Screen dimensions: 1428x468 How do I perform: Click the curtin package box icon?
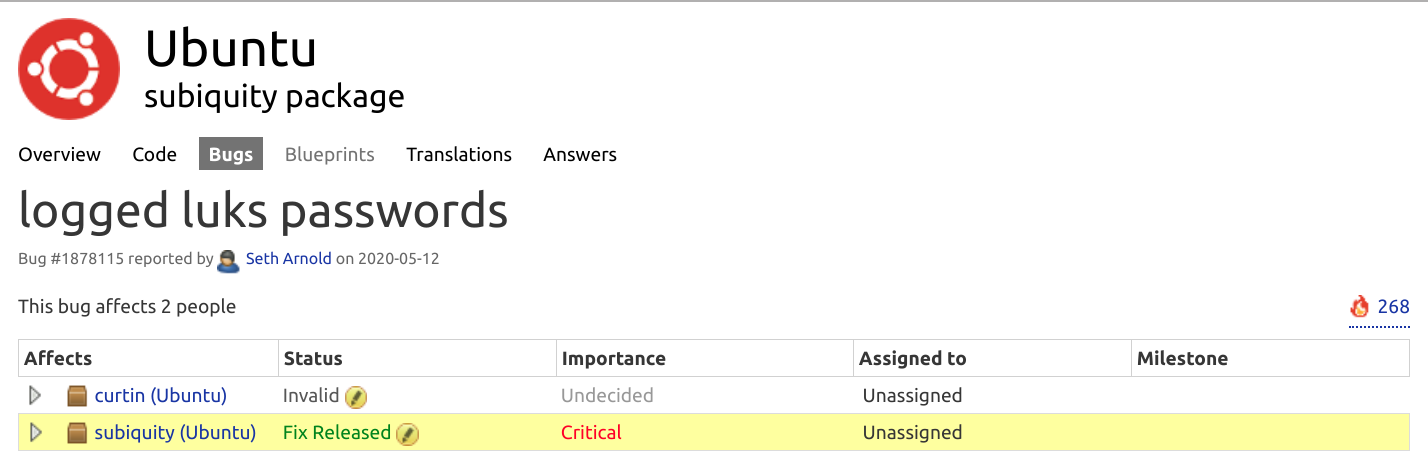coord(77,396)
